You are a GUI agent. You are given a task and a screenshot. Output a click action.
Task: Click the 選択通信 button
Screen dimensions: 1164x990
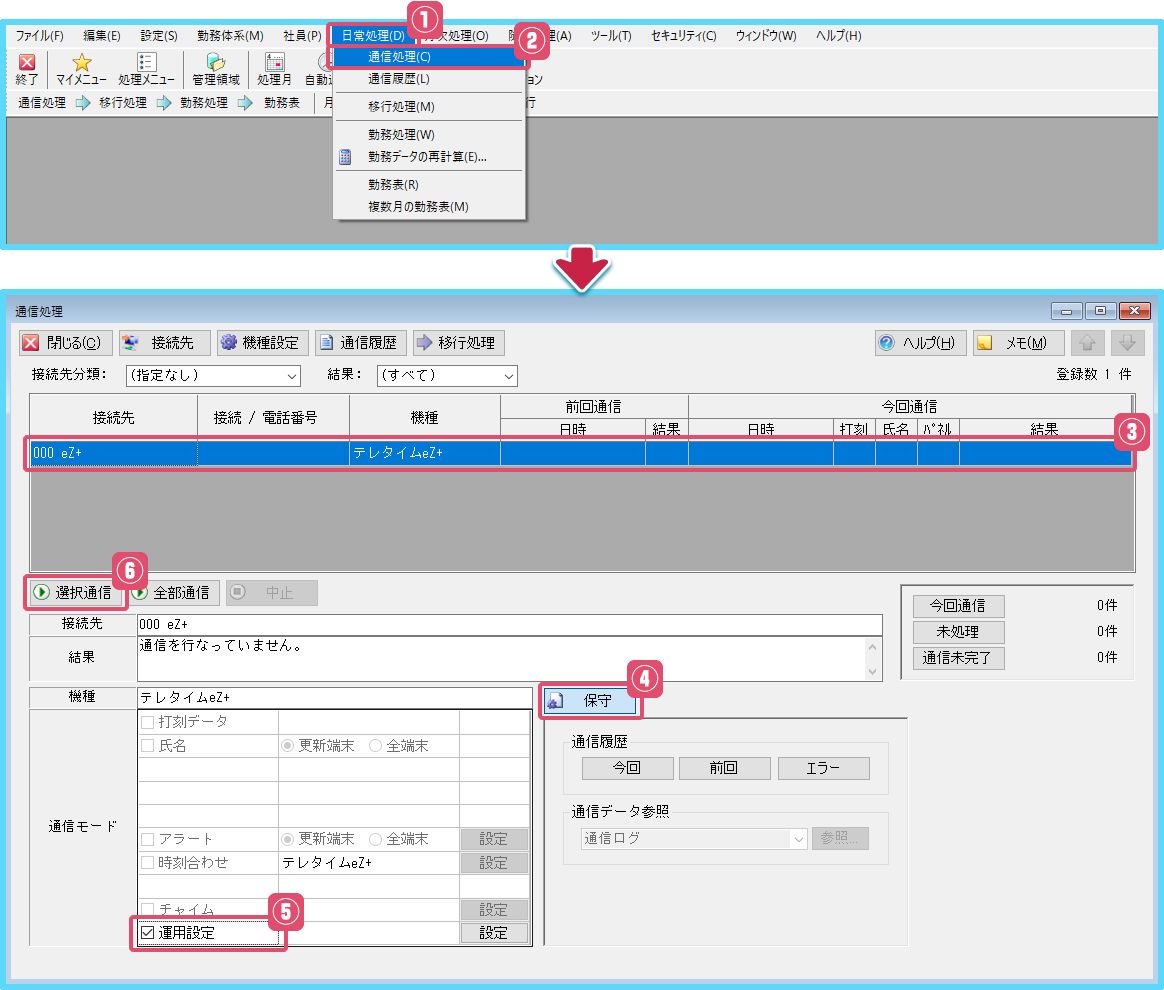coord(74,593)
